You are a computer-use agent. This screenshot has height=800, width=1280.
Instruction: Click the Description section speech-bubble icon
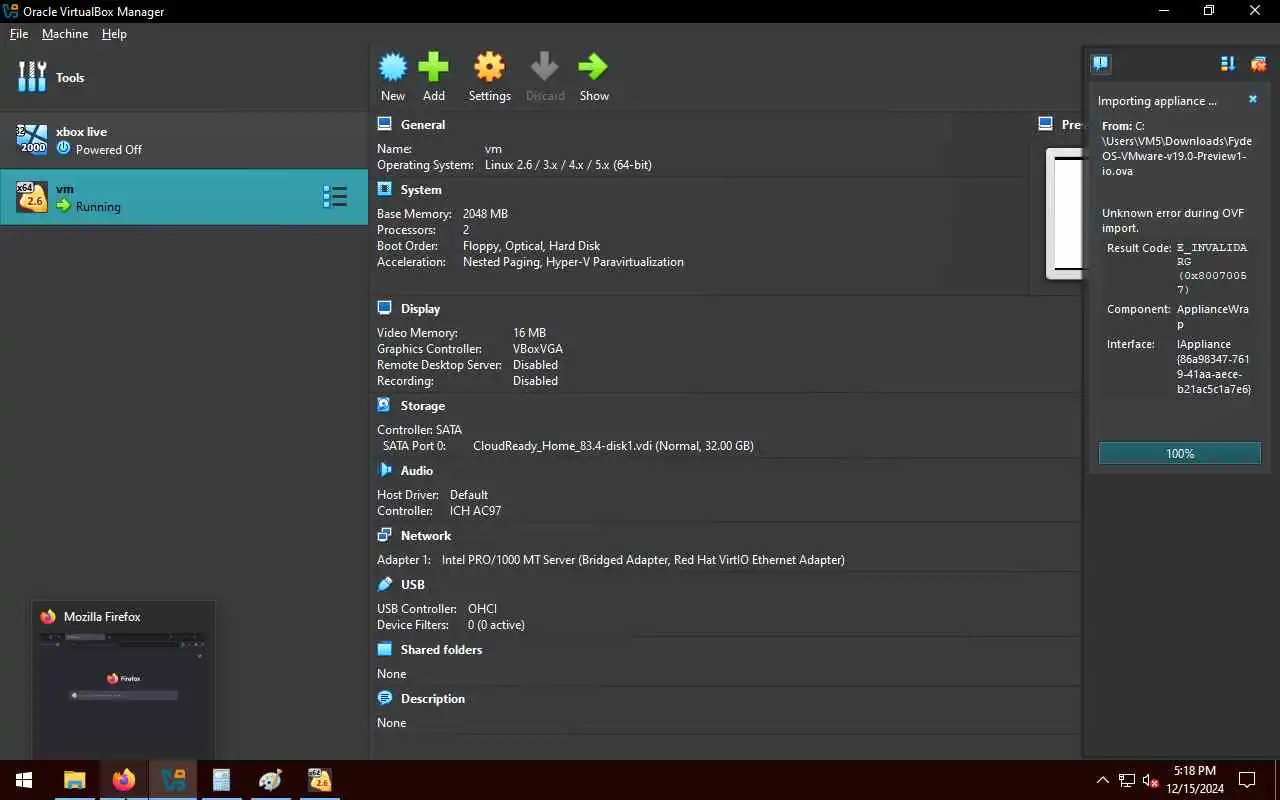click(x=385, y=698)
